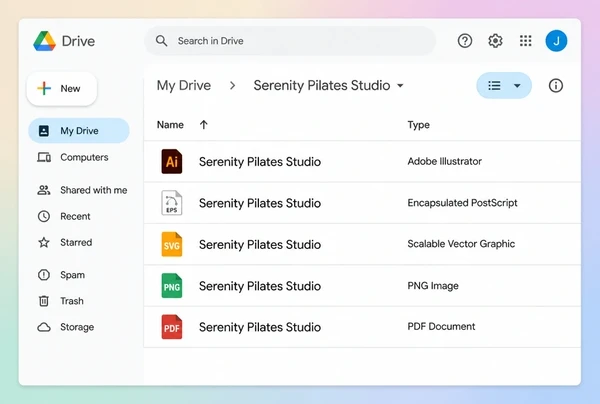The width and height of the screenshot is (600, 404).
Task: Expand the Serenity Pilates Studio folder dropdown
Action: tap(400, 85)
